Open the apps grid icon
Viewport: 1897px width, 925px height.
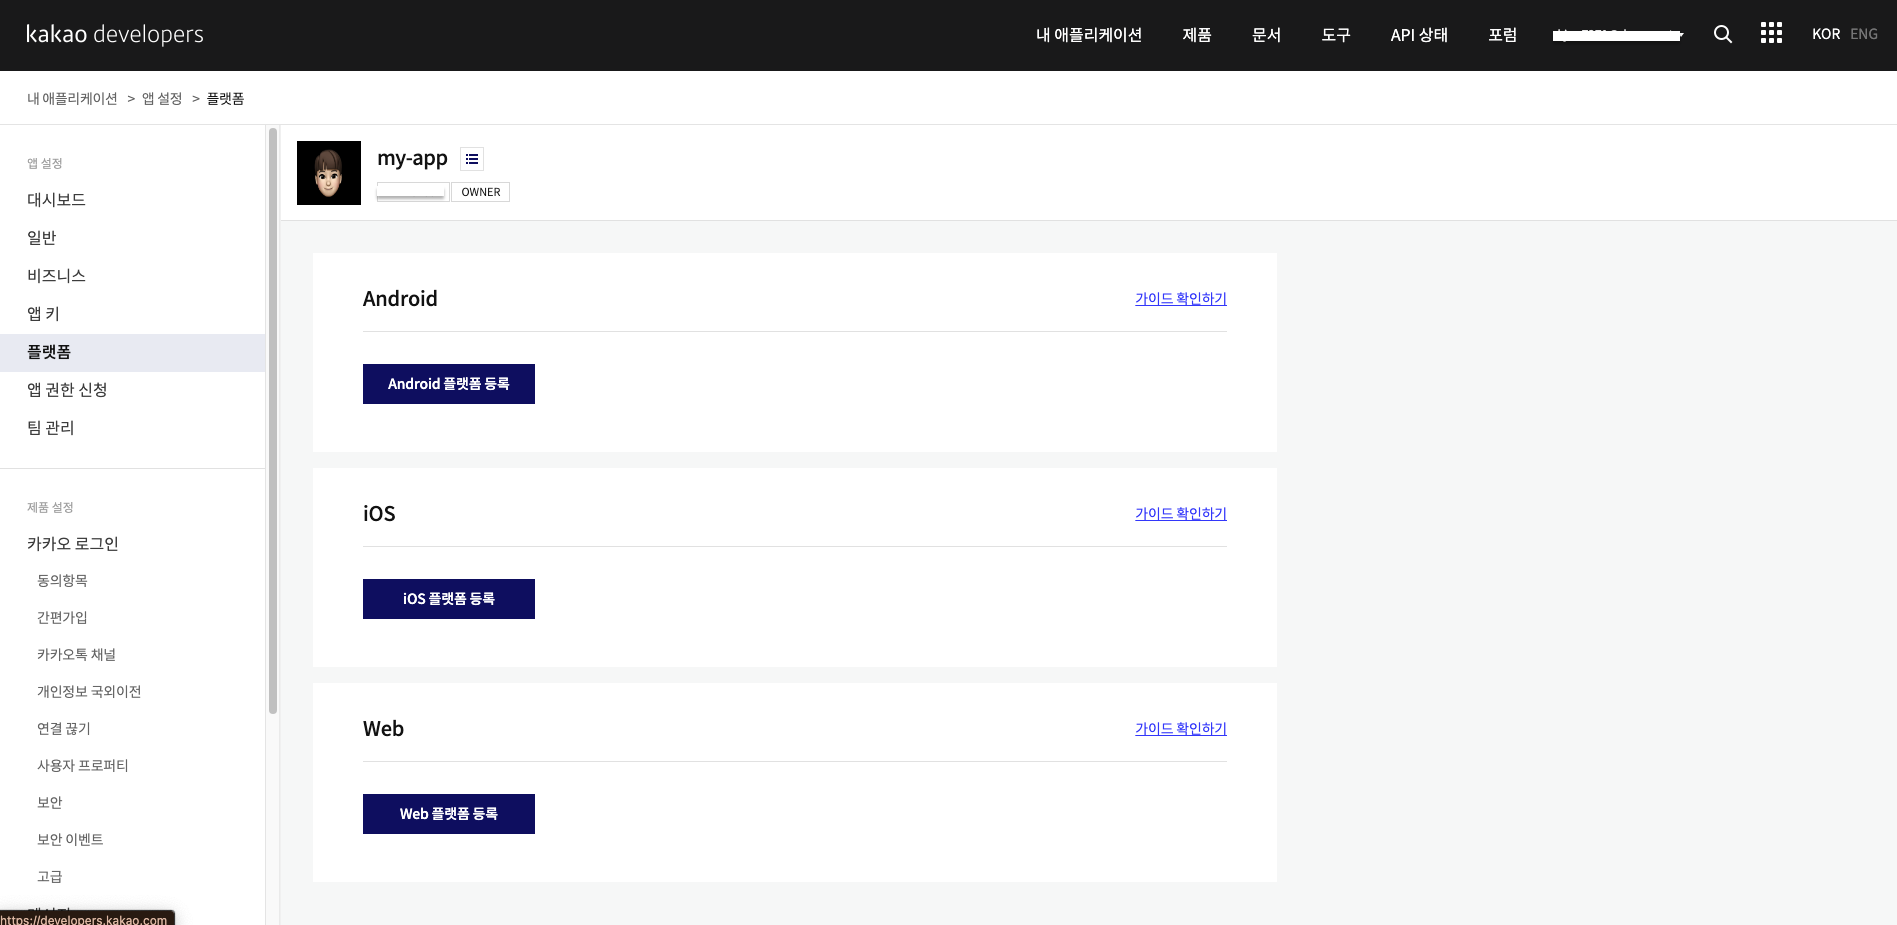(x=1771, y=34)
